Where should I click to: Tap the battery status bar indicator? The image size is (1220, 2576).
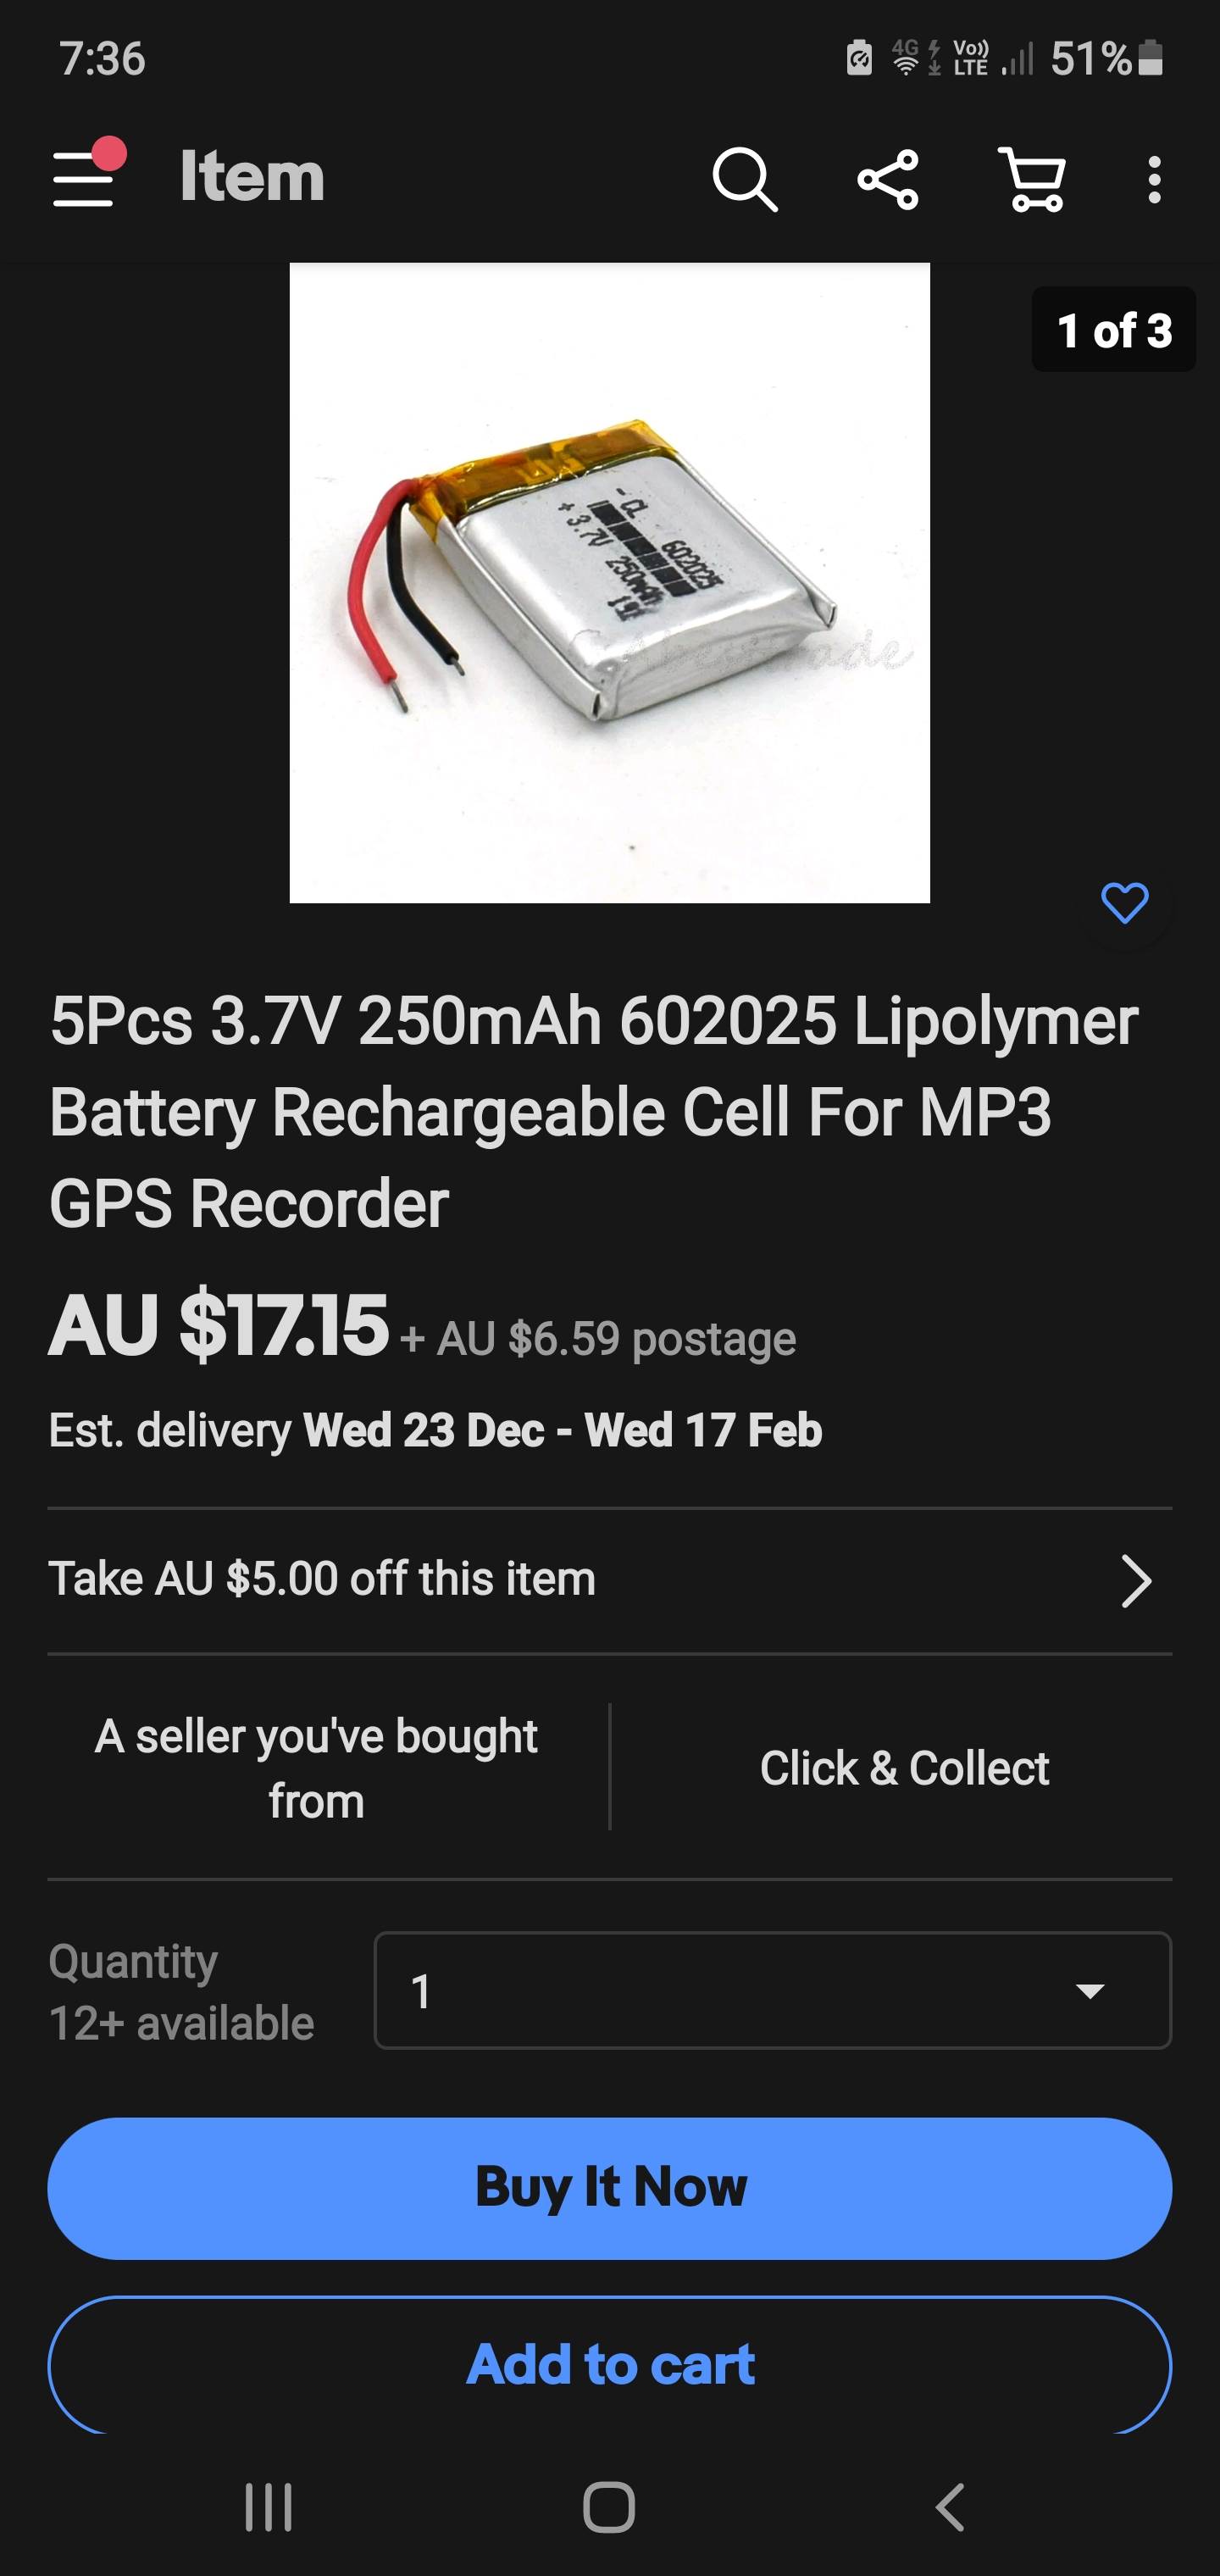click(x=1151, y=58)
